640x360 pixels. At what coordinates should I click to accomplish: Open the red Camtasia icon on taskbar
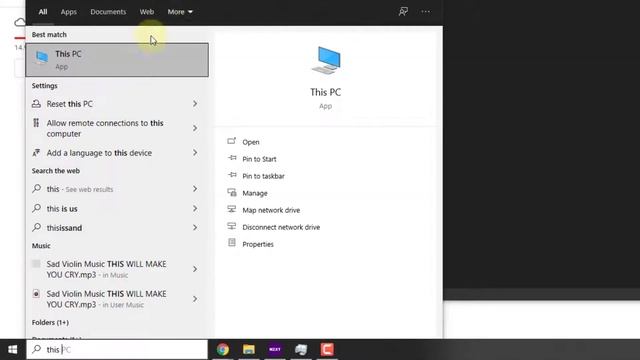click(327, 350)
